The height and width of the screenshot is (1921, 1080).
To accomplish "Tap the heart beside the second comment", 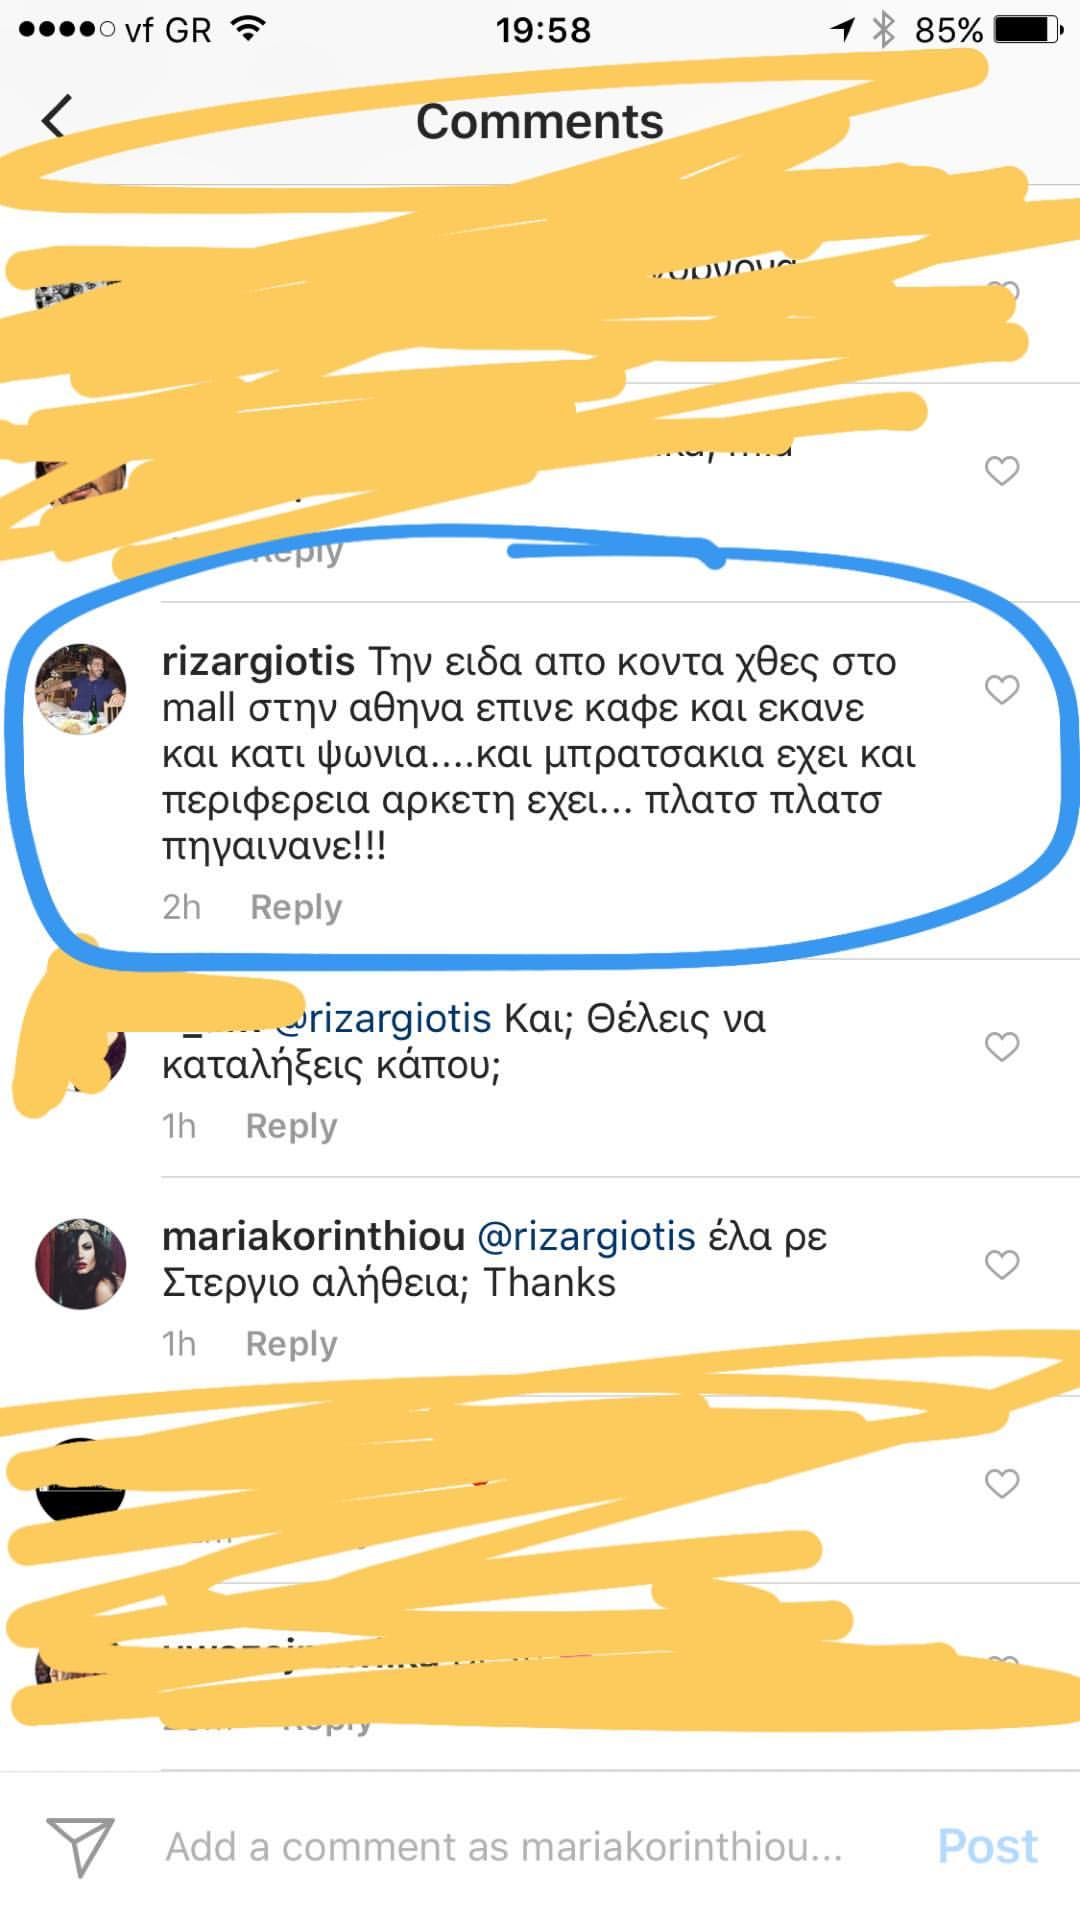I will point(1001,470).
